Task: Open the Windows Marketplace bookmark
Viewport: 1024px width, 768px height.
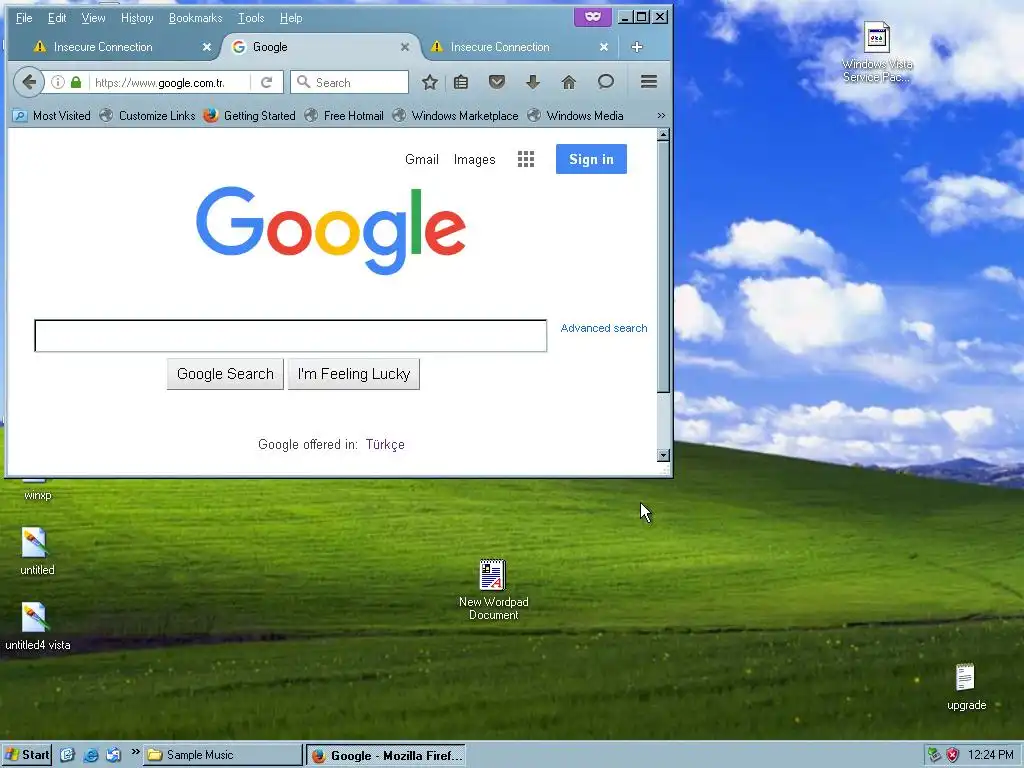Action: point(455,116)
